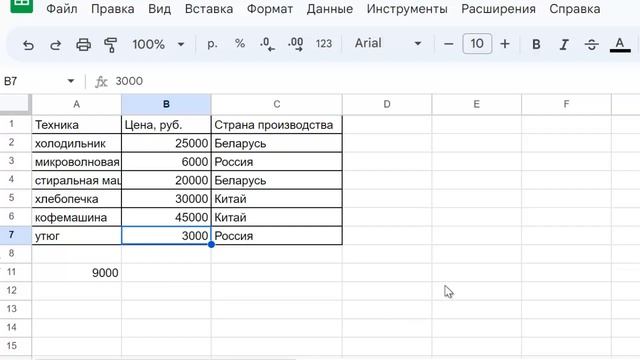Select the Китай cell in row 5
The image size is (640, 360).
(277, 199)
